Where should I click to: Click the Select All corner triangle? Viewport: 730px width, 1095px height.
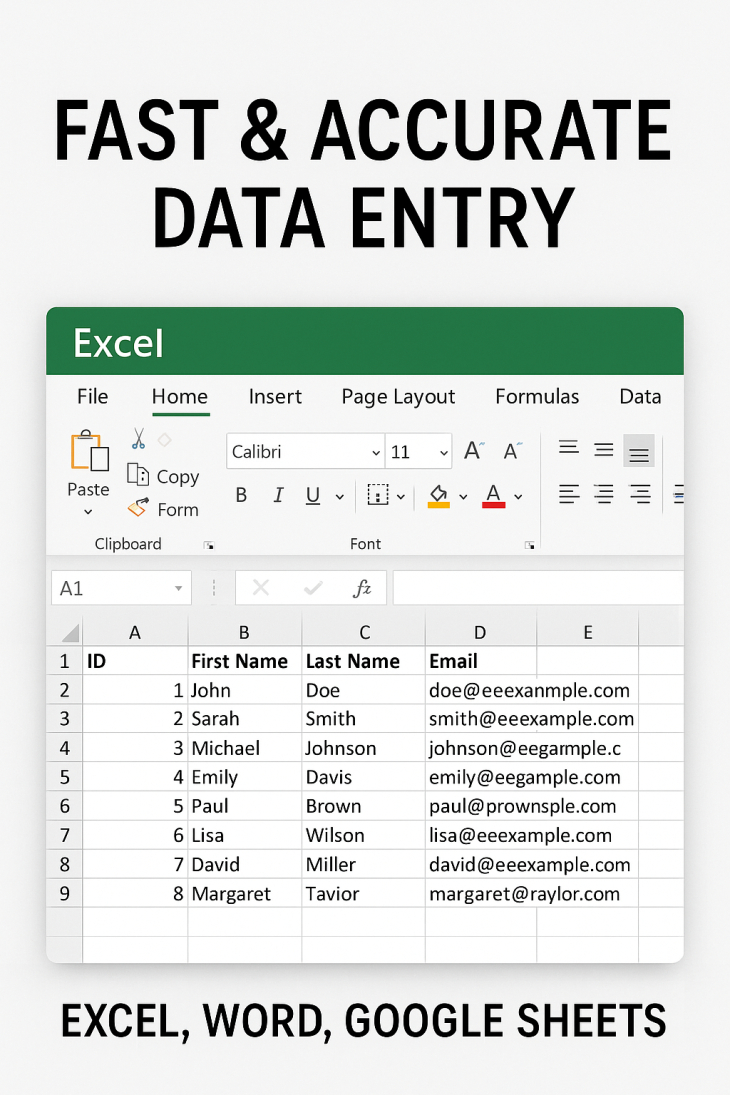pos(71,633)
